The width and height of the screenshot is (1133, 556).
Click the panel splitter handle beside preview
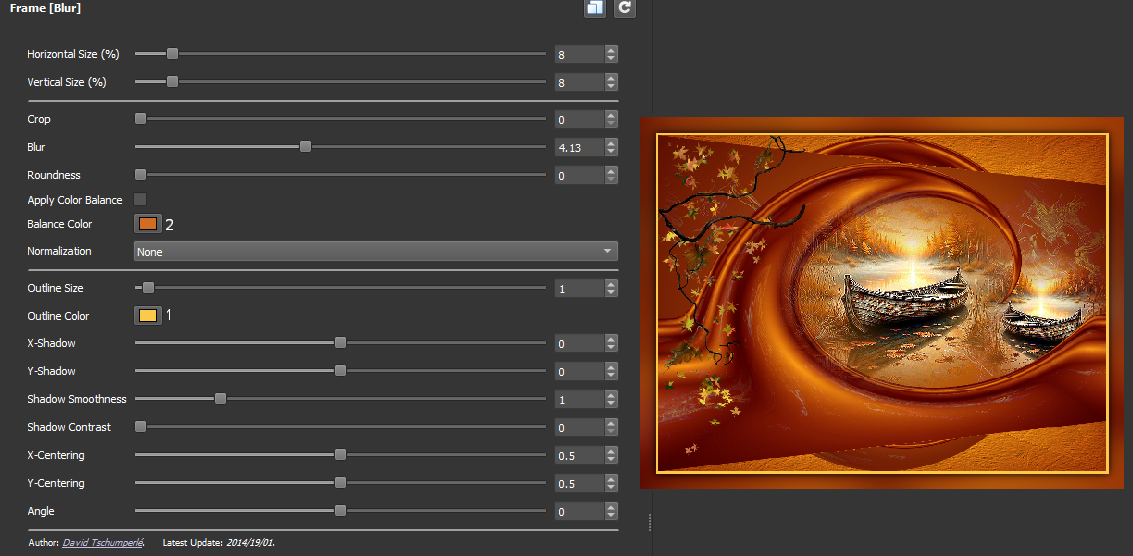650,522
